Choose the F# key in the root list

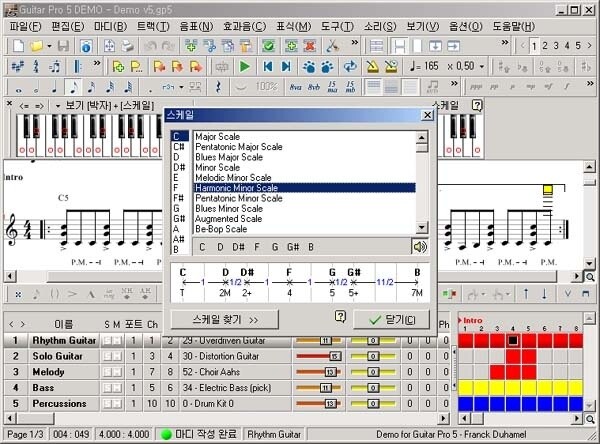click(178, 198)
